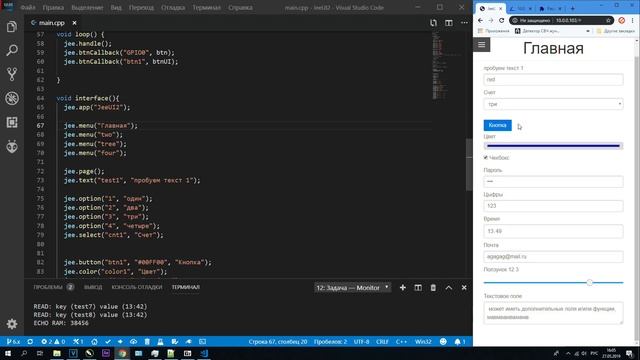Click the feedback smiley in the status bar
Screen dimensions: 640x360
click(443, 342)
